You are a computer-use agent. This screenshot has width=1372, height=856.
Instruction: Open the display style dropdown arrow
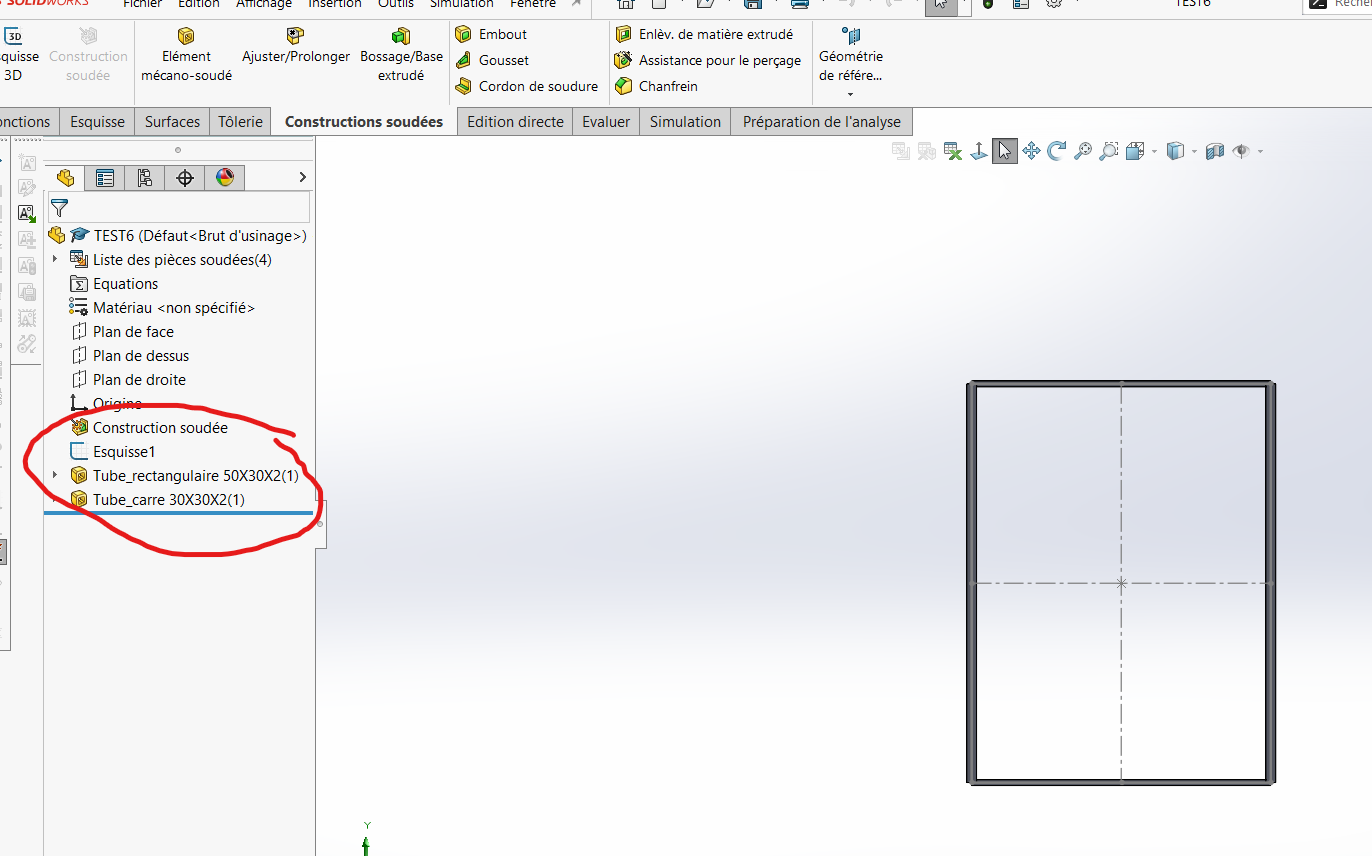[x=1193, y=152]
